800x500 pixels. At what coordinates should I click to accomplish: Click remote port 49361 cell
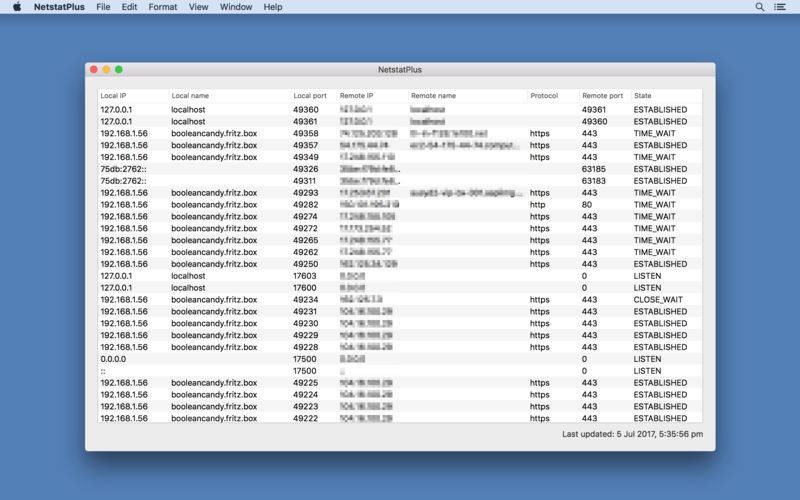point(594,110)
